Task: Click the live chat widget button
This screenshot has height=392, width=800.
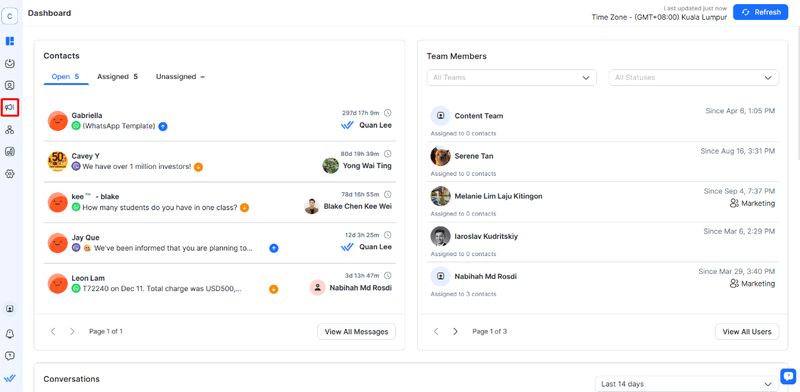Action: coord(788,377)
